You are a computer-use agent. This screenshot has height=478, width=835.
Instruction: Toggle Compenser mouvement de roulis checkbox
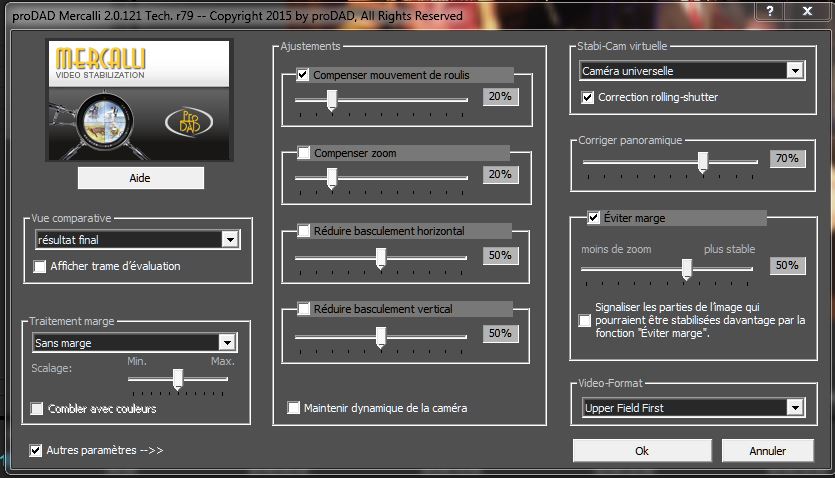tap(302, 75)
